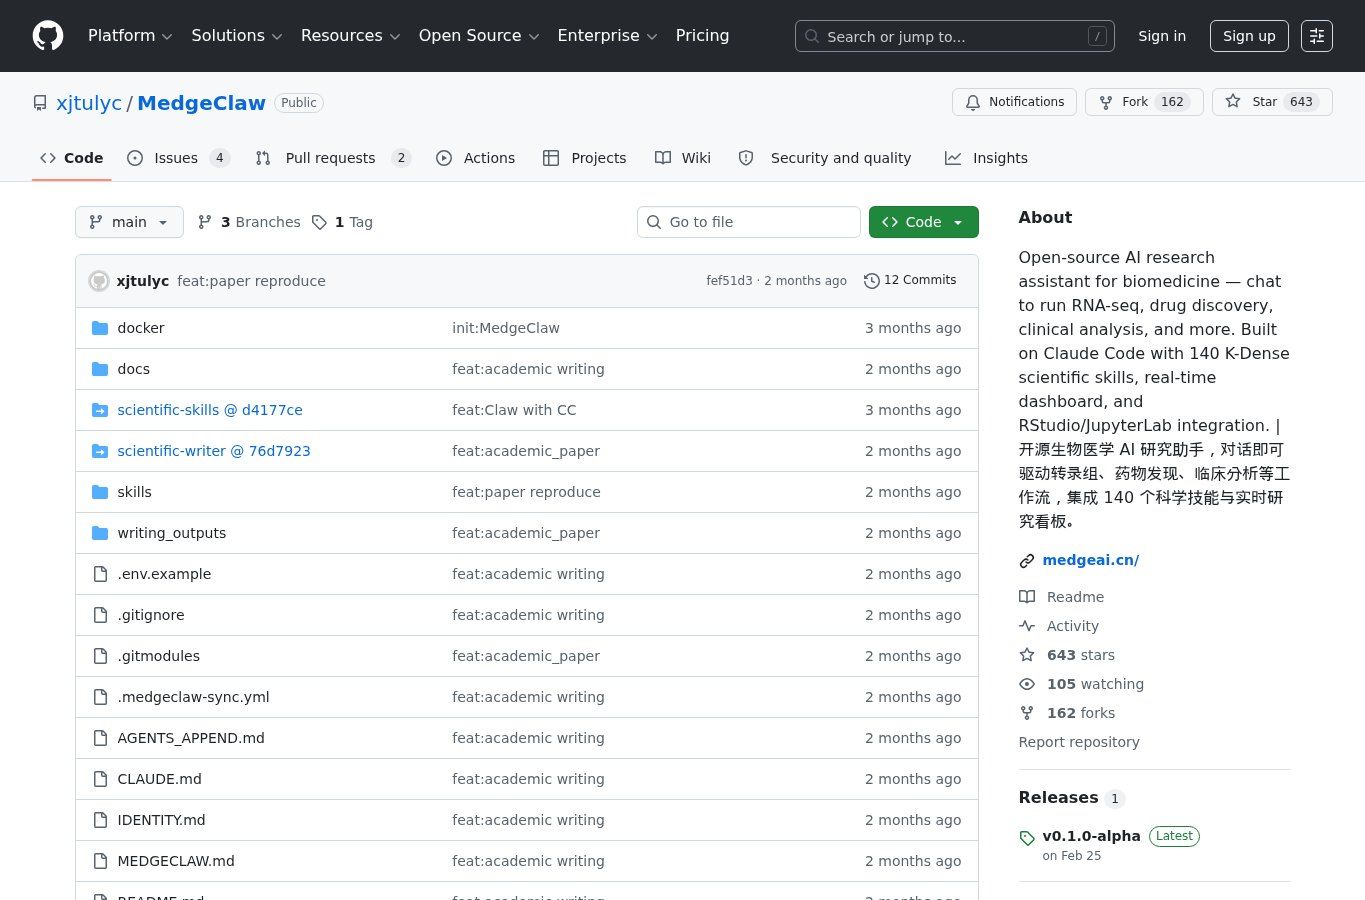Click the commits history clock icon
This screenshot has height=900, width=1365.
click(872, 281)
